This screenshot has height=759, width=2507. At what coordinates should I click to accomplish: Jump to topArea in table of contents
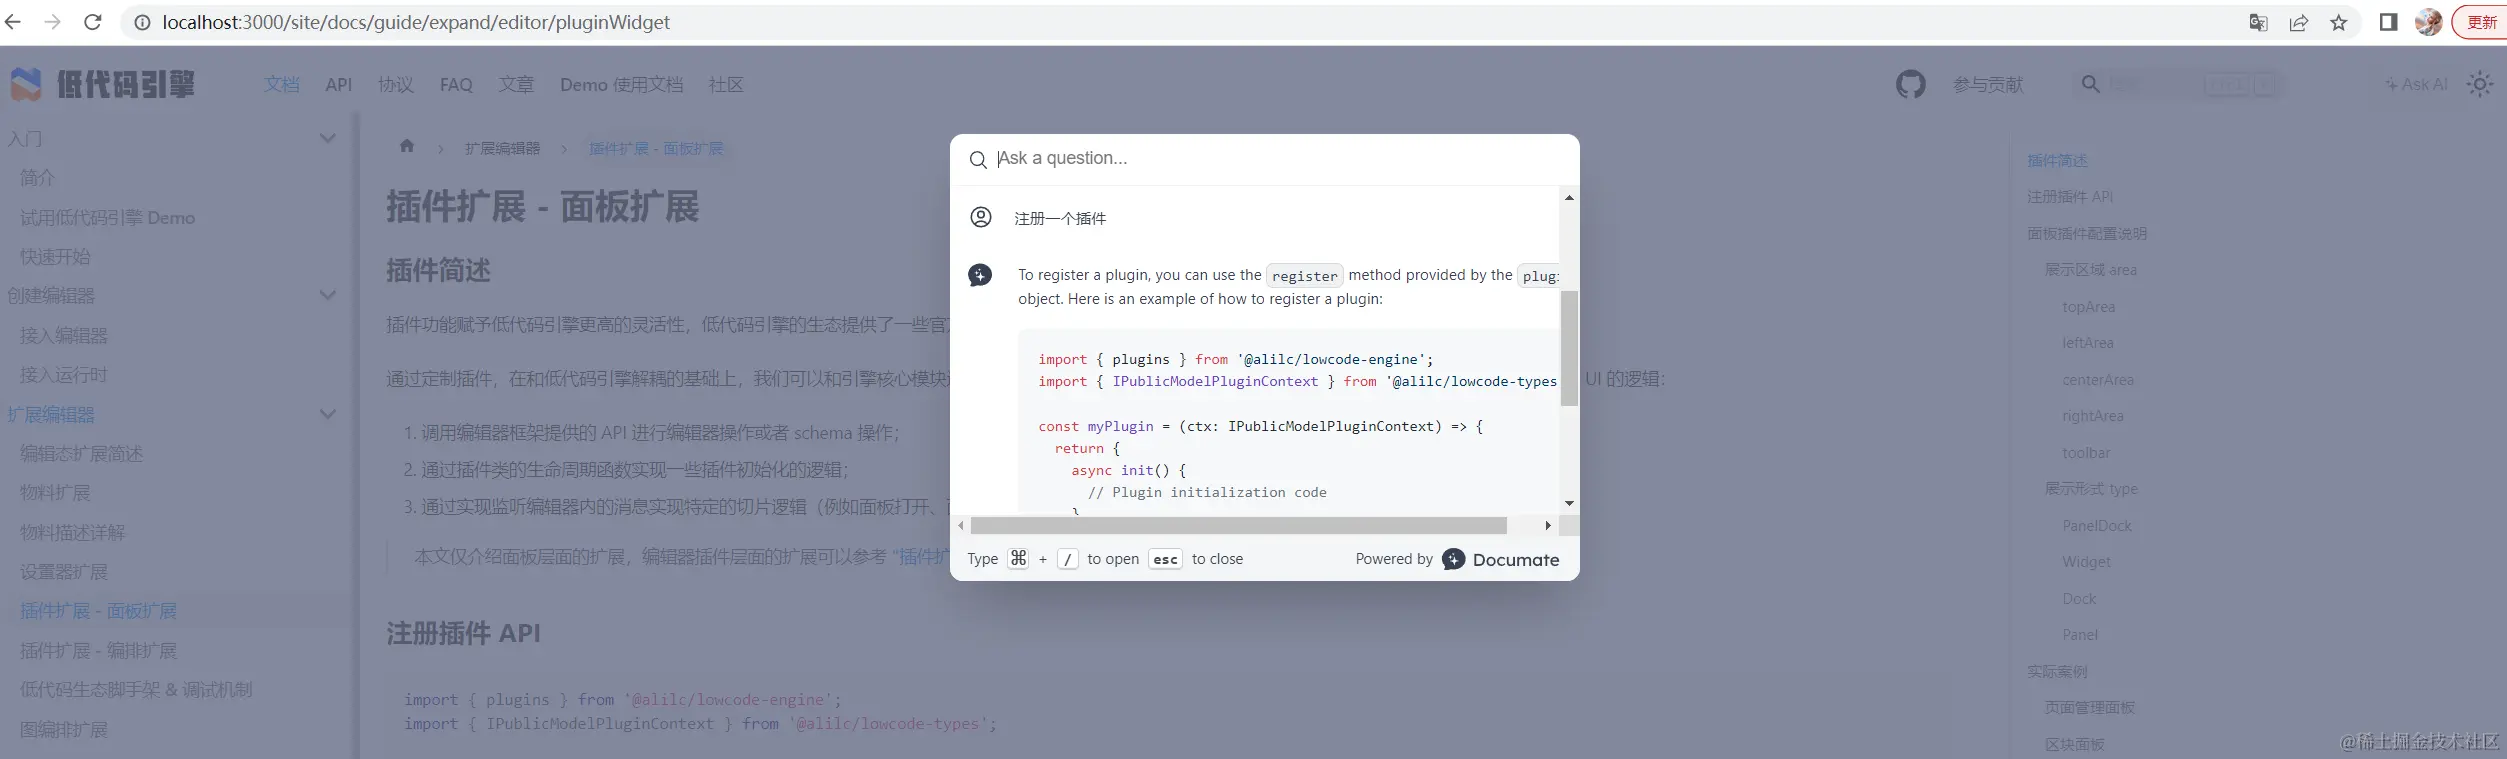coord(2088,307)
